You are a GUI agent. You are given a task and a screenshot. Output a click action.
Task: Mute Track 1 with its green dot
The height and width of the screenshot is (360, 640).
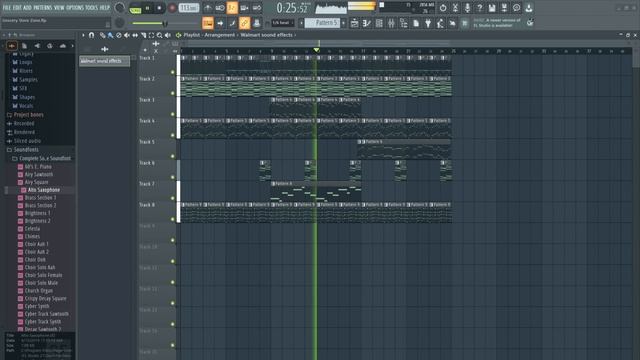point(173,72)
